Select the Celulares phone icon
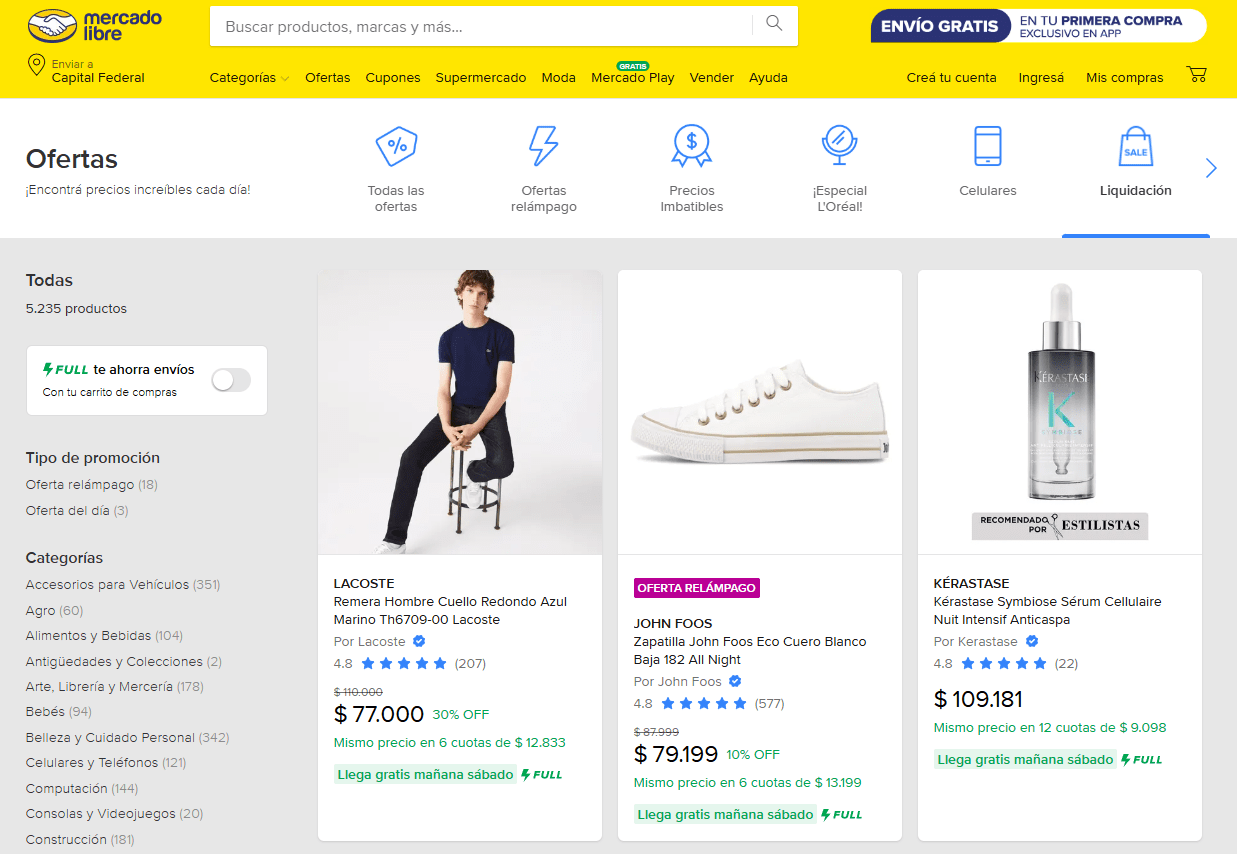Screen dimensions: 1237x854 coord(987,146)
